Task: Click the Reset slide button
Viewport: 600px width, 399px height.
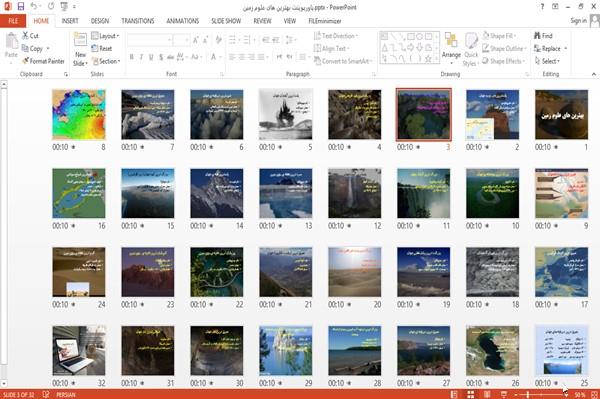Action: (102, 49)
